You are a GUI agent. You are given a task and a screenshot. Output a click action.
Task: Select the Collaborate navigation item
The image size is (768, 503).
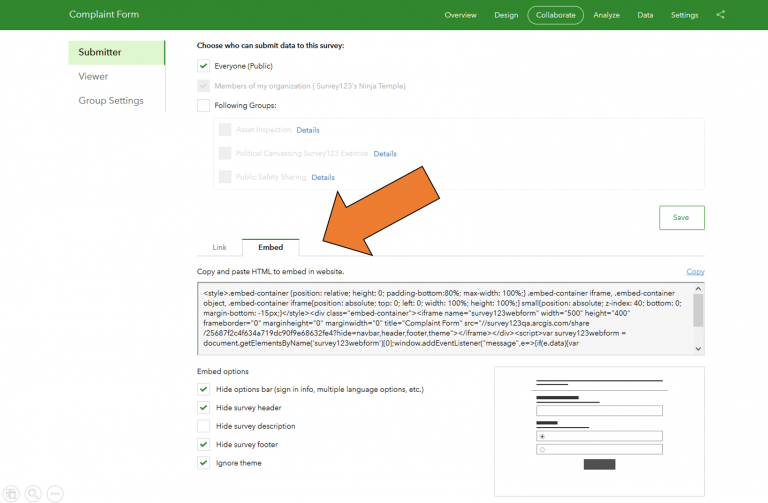pos(555,15)
